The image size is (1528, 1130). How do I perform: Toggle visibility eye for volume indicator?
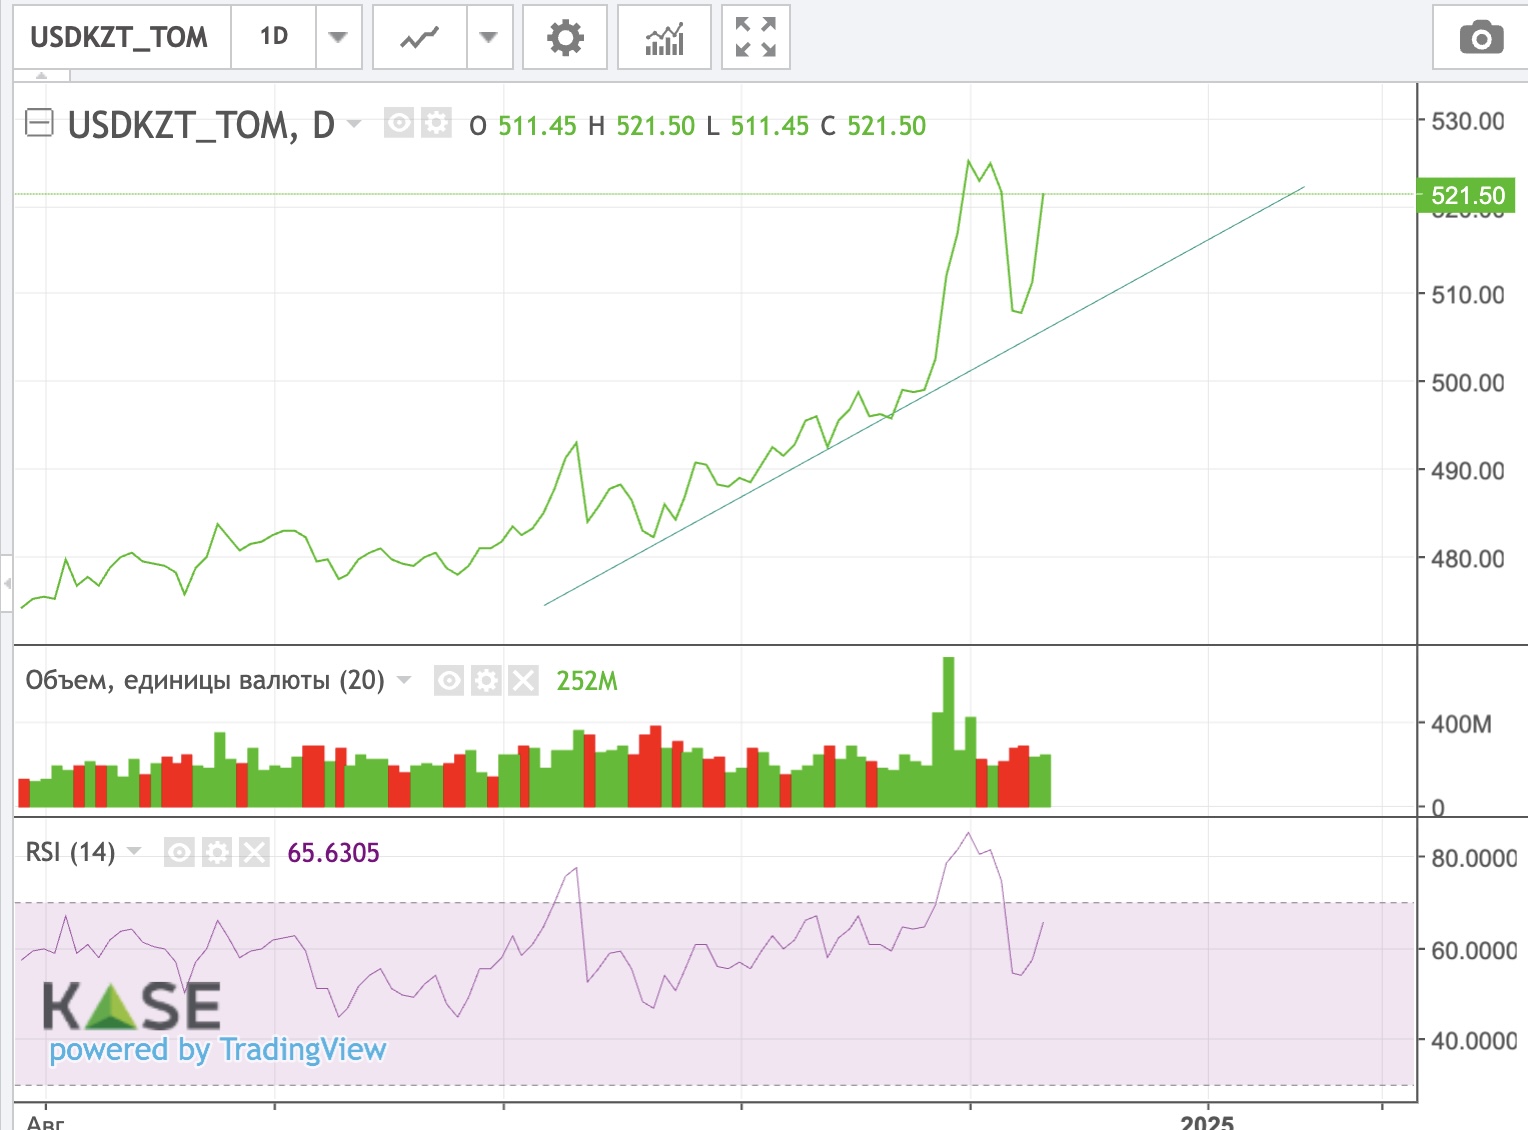(x=449, y=681)
